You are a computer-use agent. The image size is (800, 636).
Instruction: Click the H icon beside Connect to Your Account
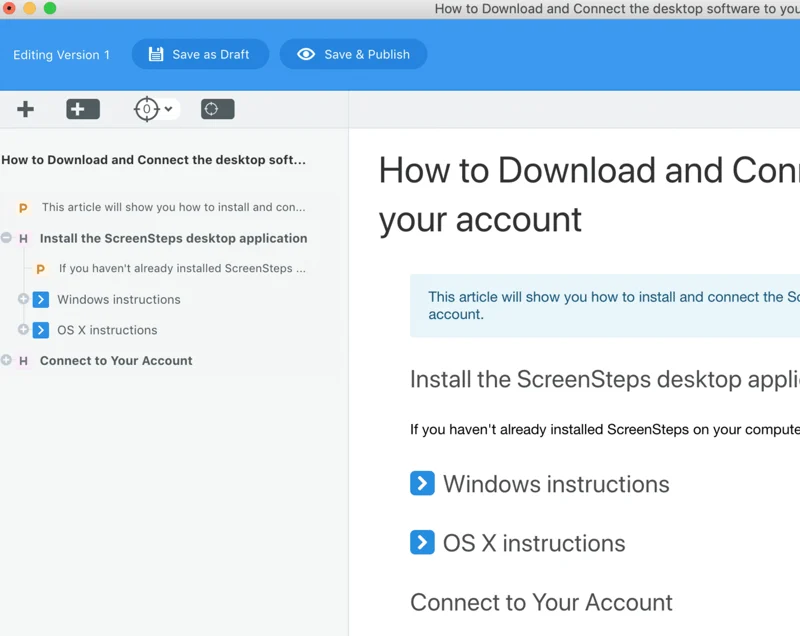click(23, 361)
